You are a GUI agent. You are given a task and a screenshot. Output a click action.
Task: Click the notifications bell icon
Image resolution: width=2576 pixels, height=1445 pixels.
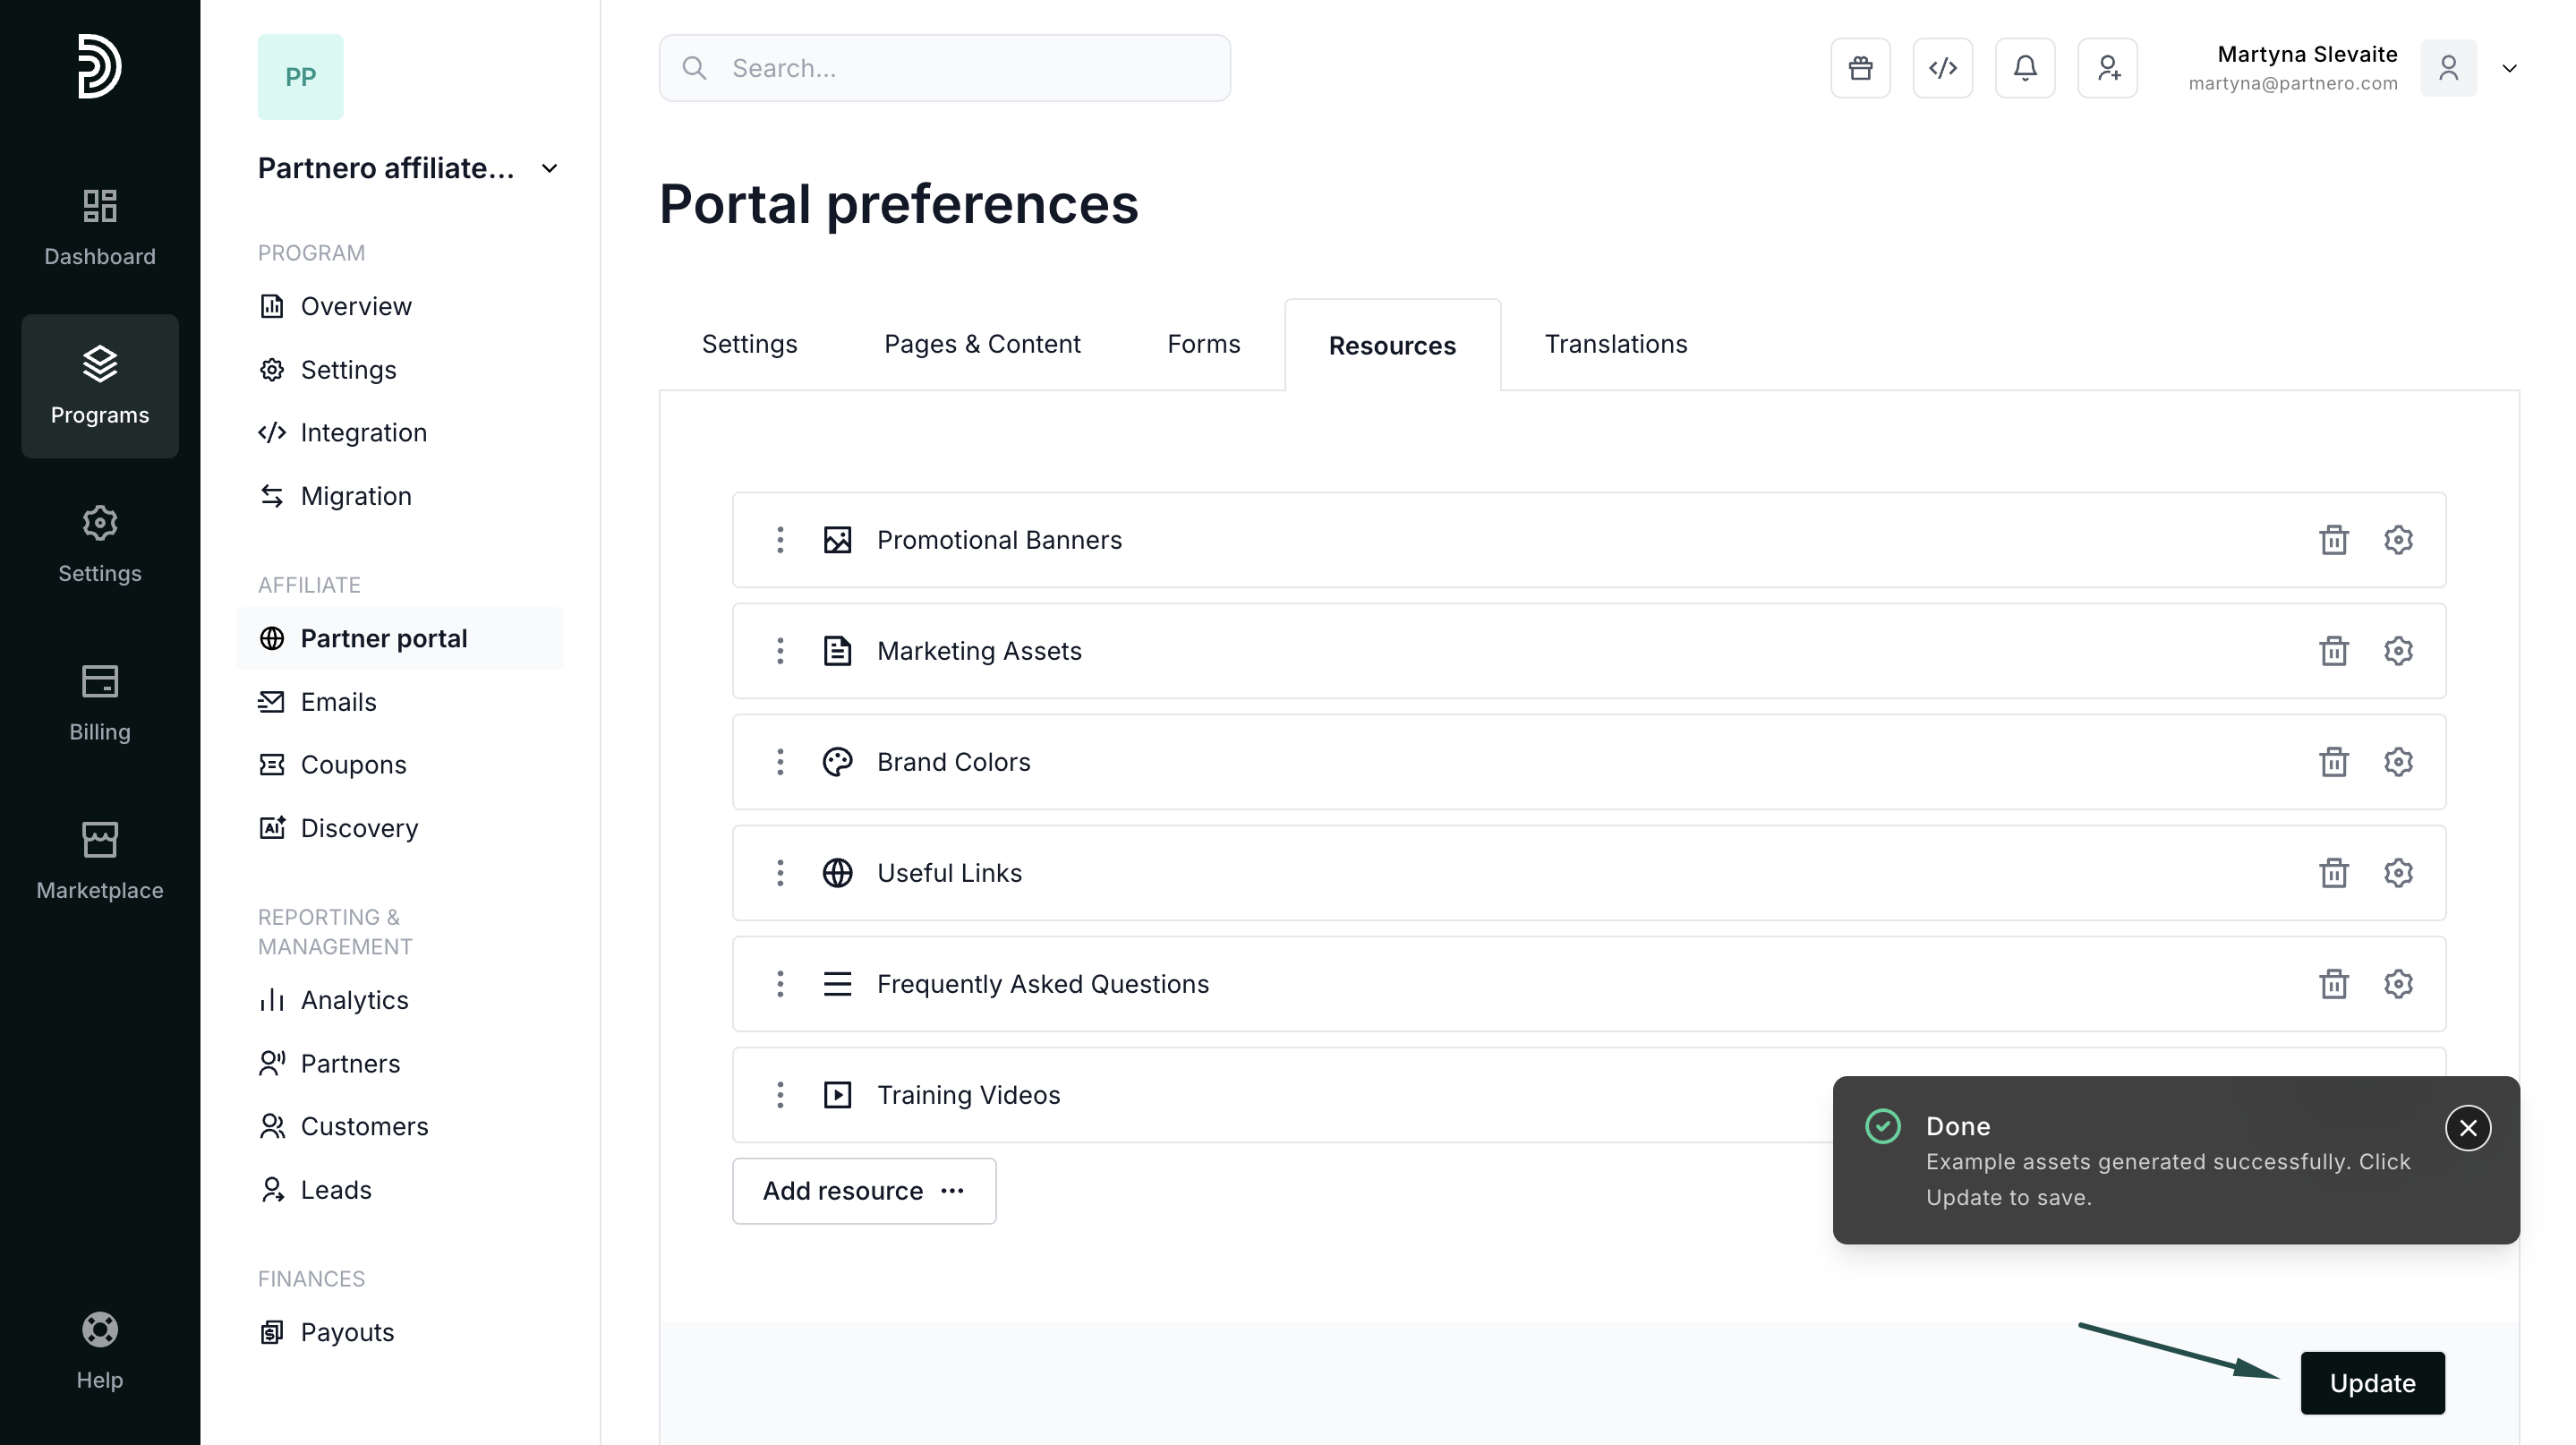2024,68
